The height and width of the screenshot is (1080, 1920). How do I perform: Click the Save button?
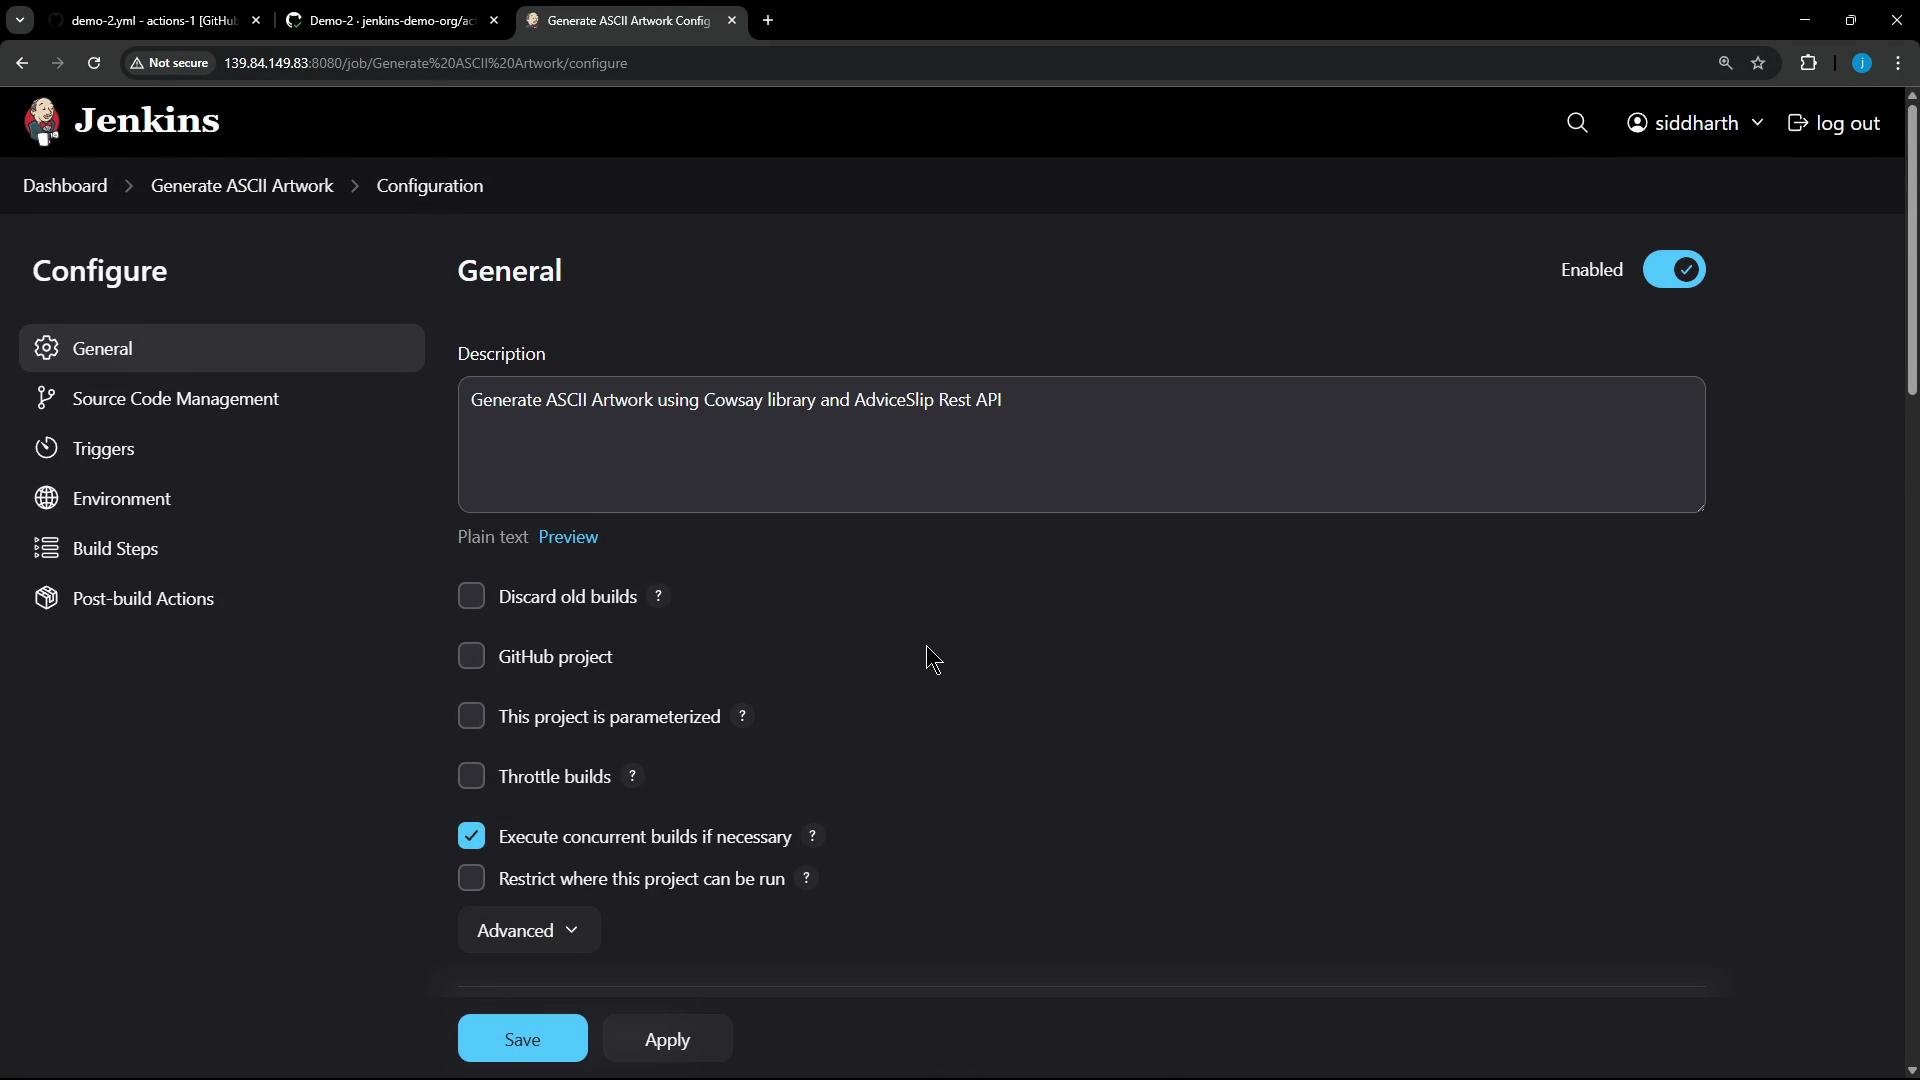[x=523, y=1039]
